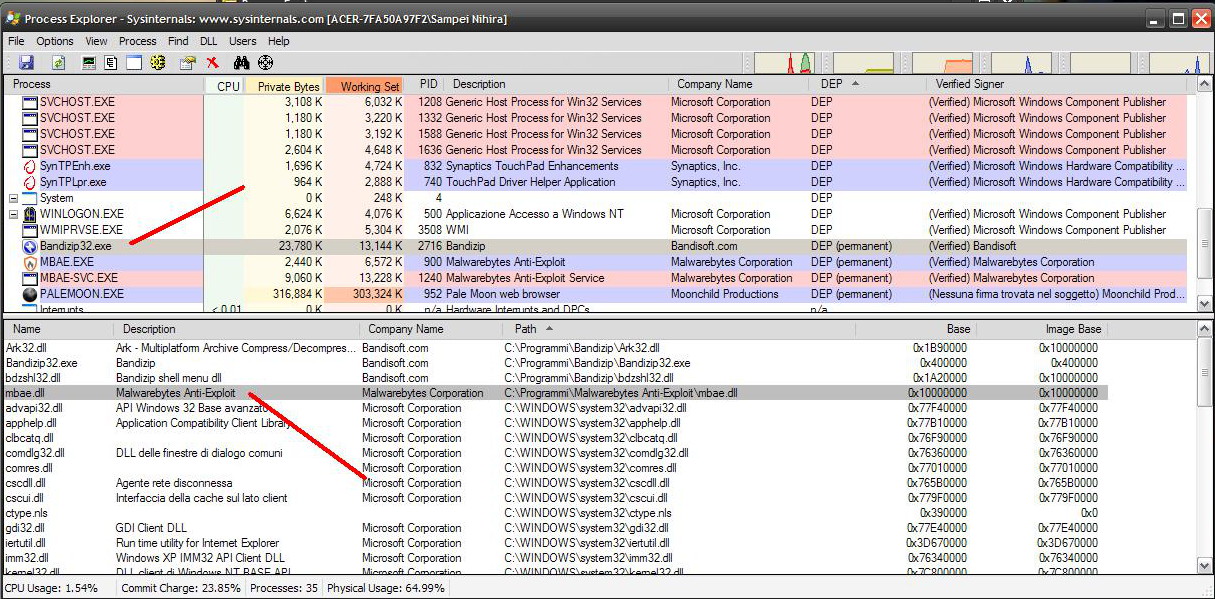1215x599 pixels.
Task: Click the Refresh Now toolbar icon
Action: (59, 63)
